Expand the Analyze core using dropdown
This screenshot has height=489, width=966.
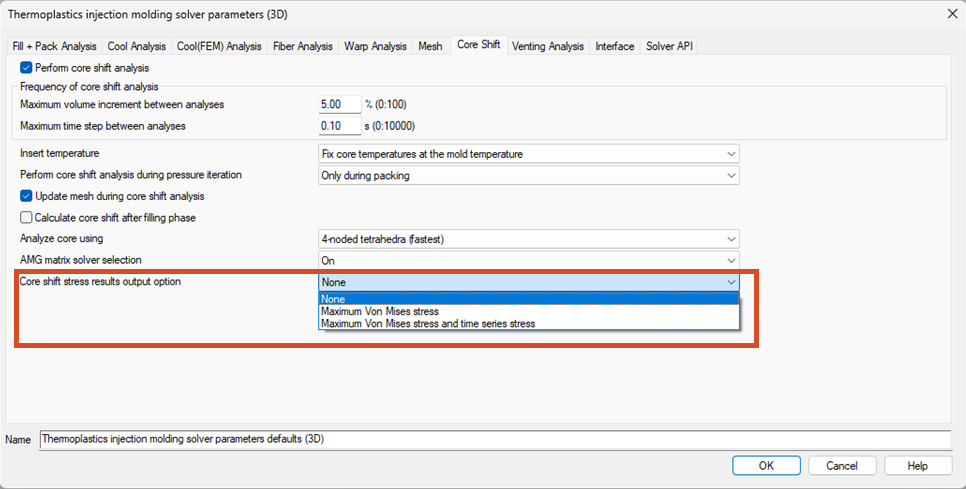529,239
